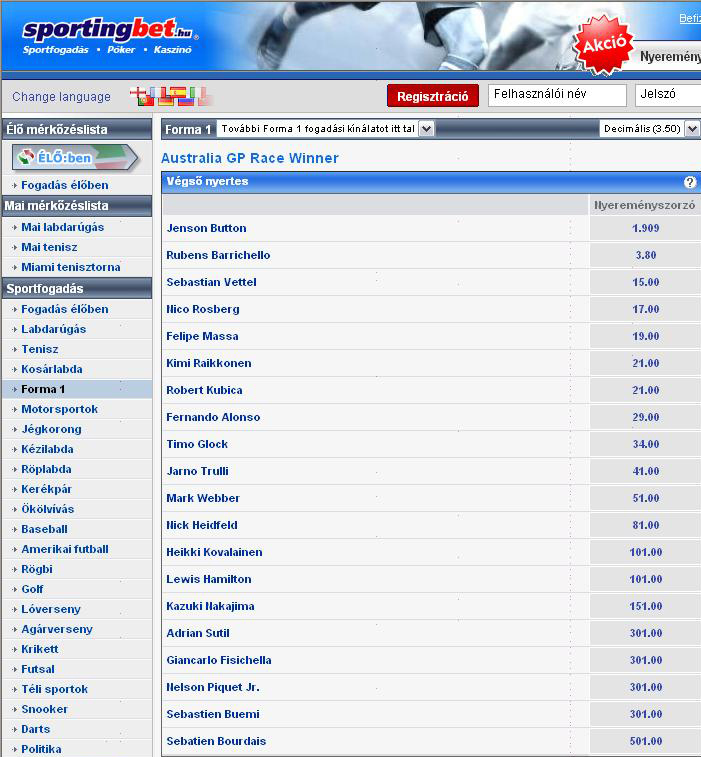The image size is (701, 757).
Task: Open the Snooker category
Action: 44,709
